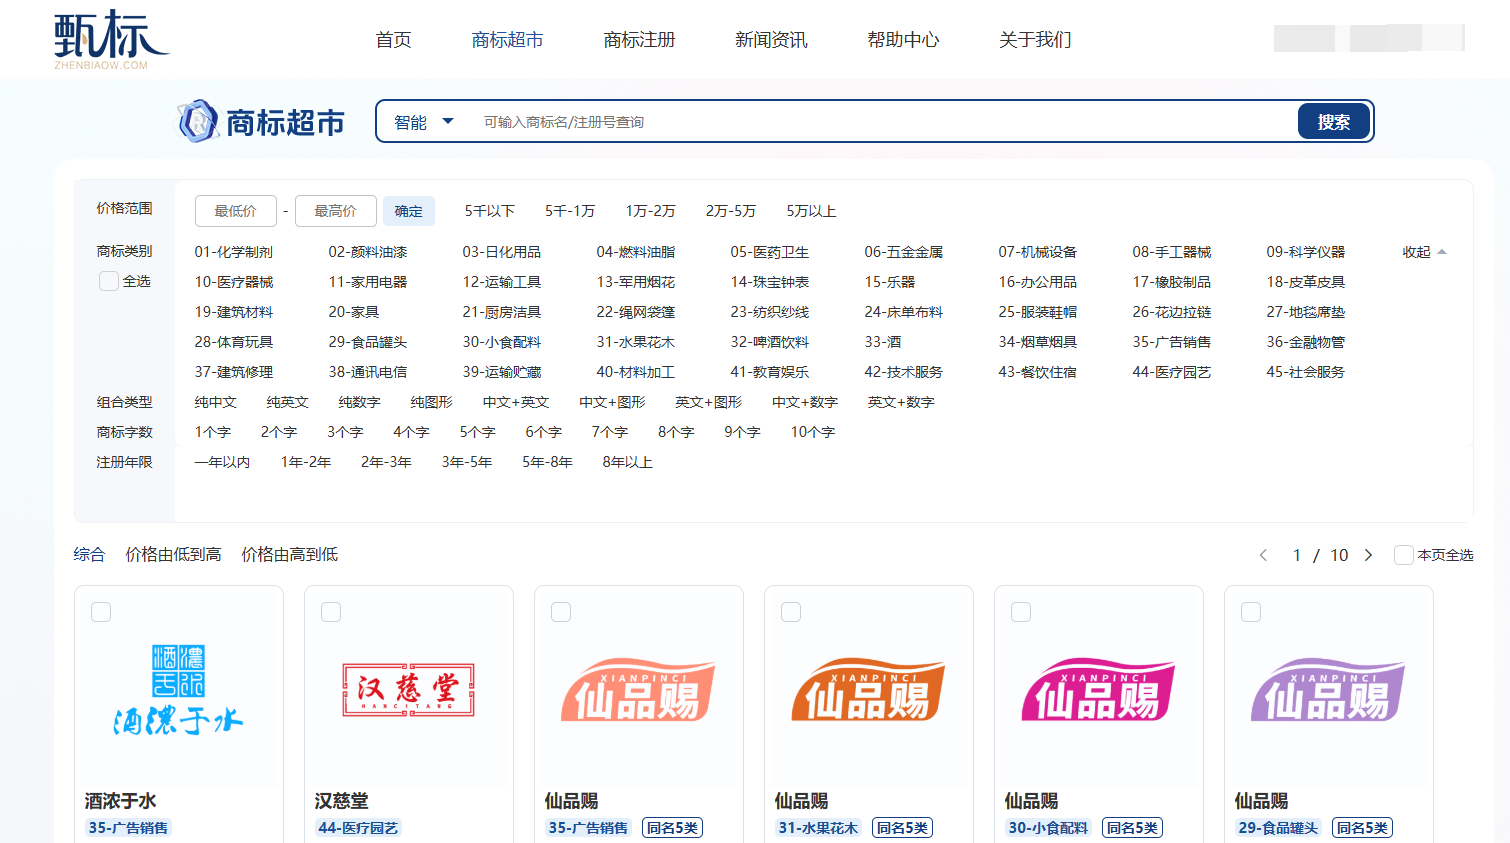Open 首页 in top navigation

[393, 40]
